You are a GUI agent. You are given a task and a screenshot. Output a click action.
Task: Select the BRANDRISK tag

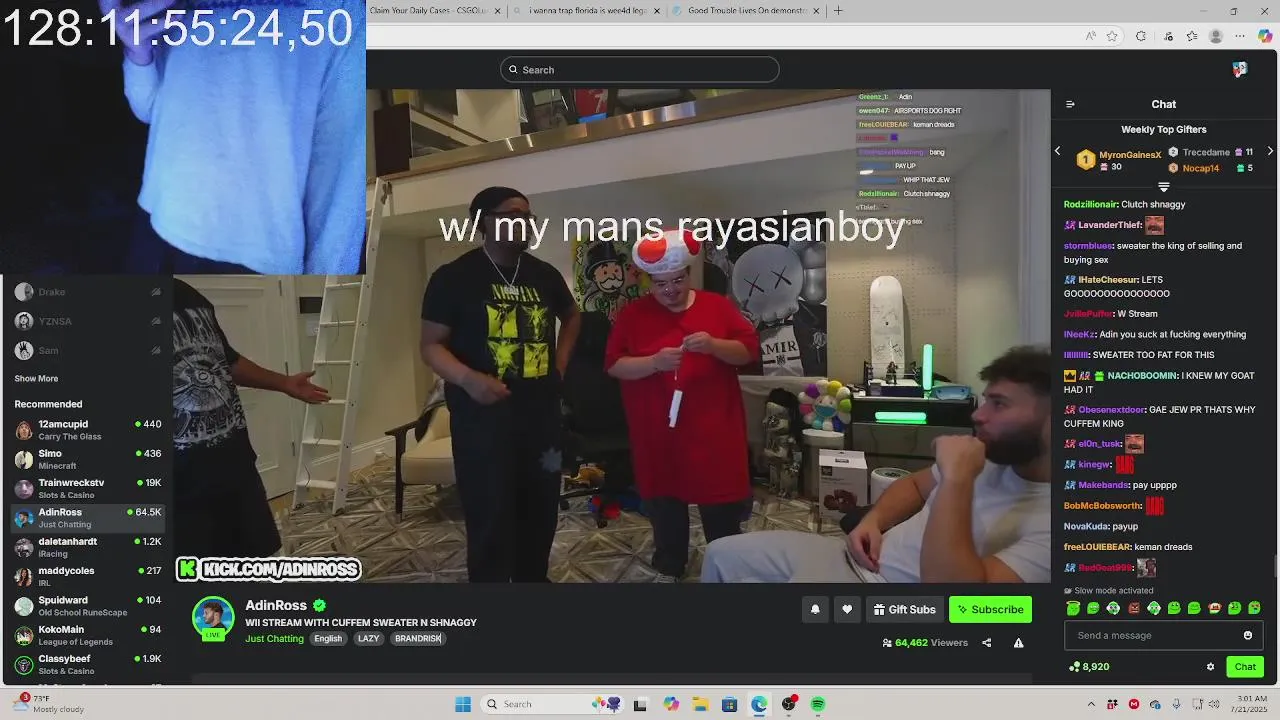click(418, 639)
